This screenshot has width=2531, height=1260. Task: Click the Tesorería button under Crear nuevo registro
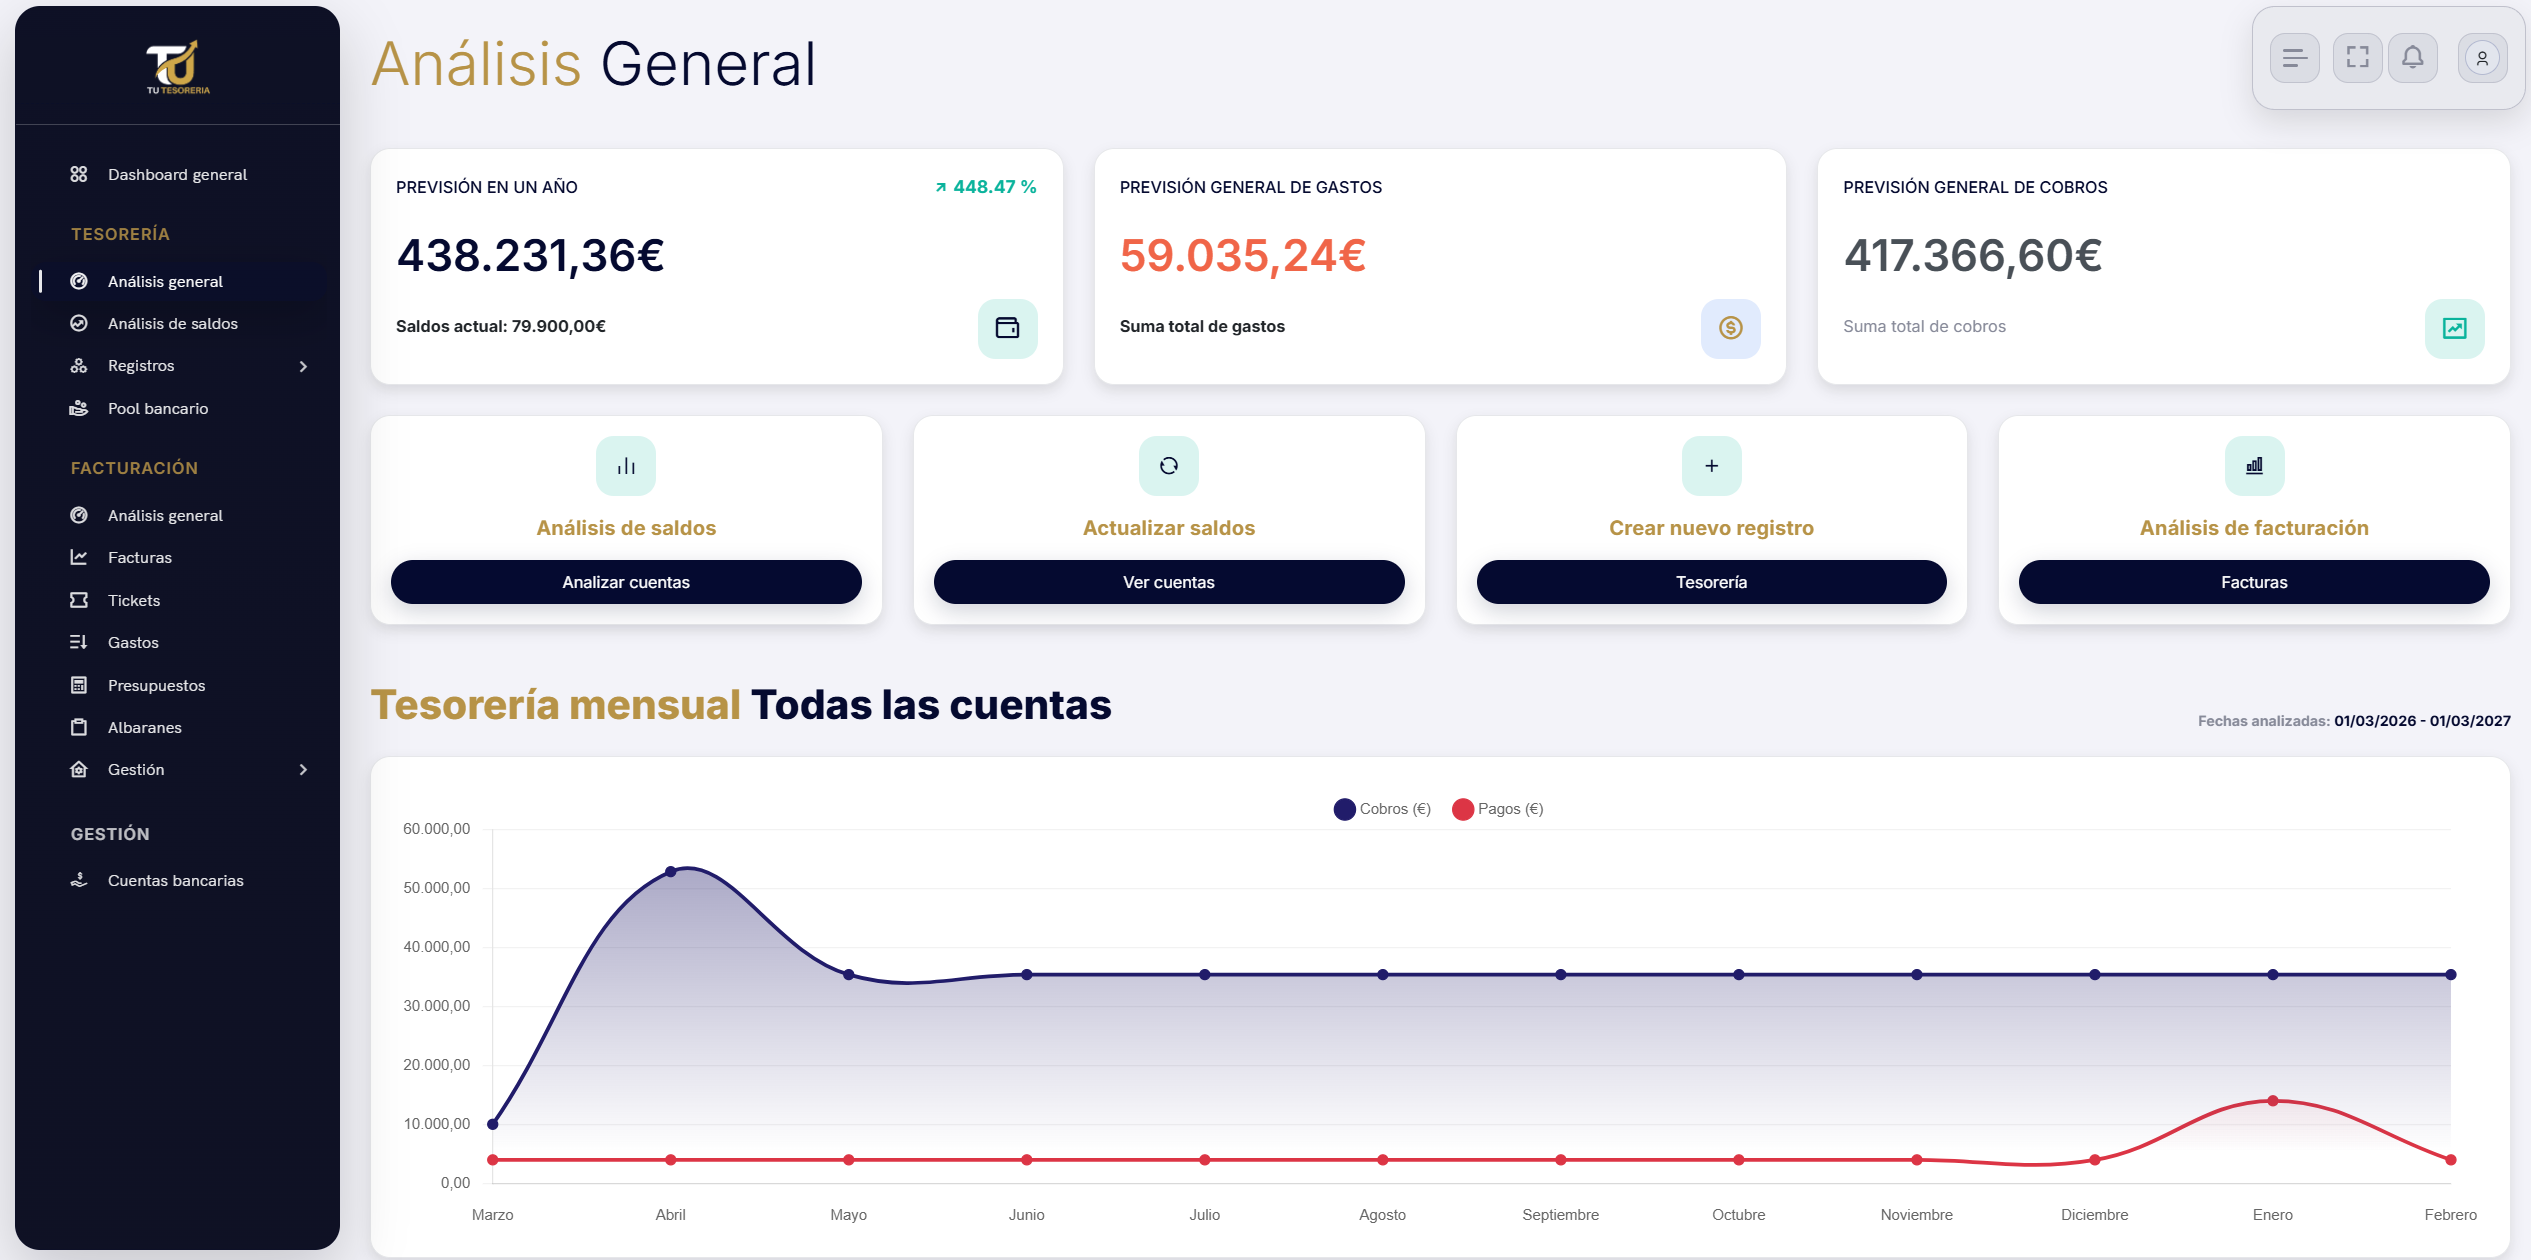1712,582
